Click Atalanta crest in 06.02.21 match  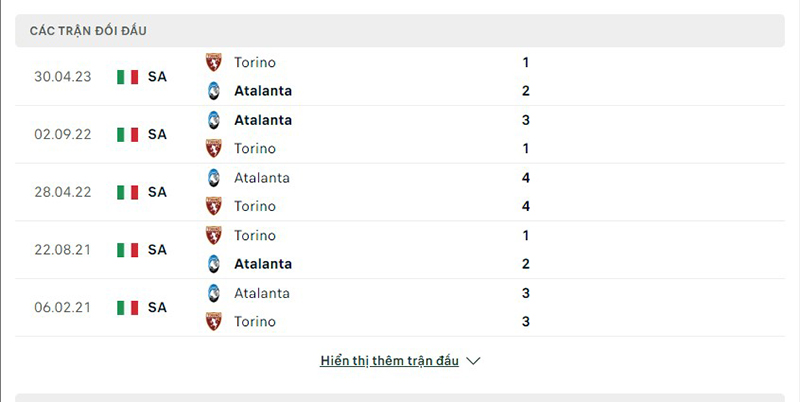click(213, 294)
